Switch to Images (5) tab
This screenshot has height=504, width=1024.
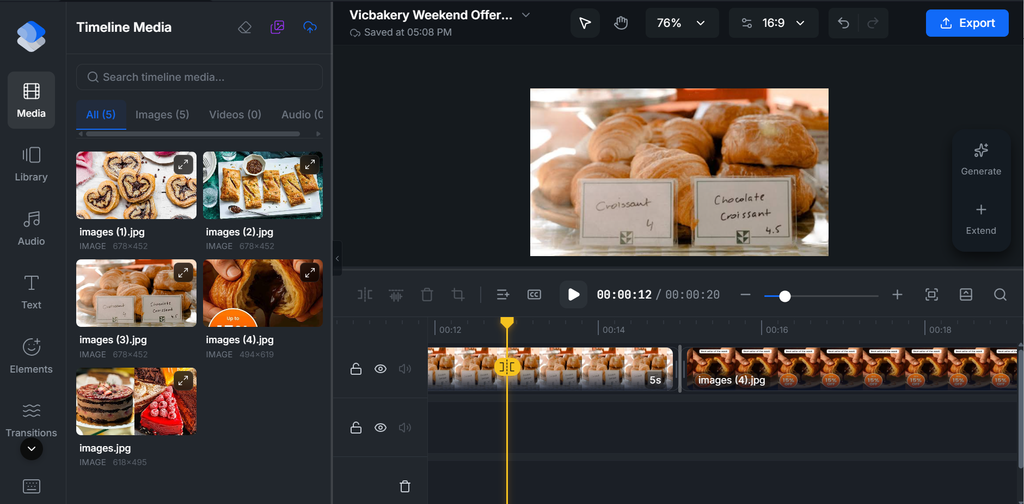[x=162, y=115]
